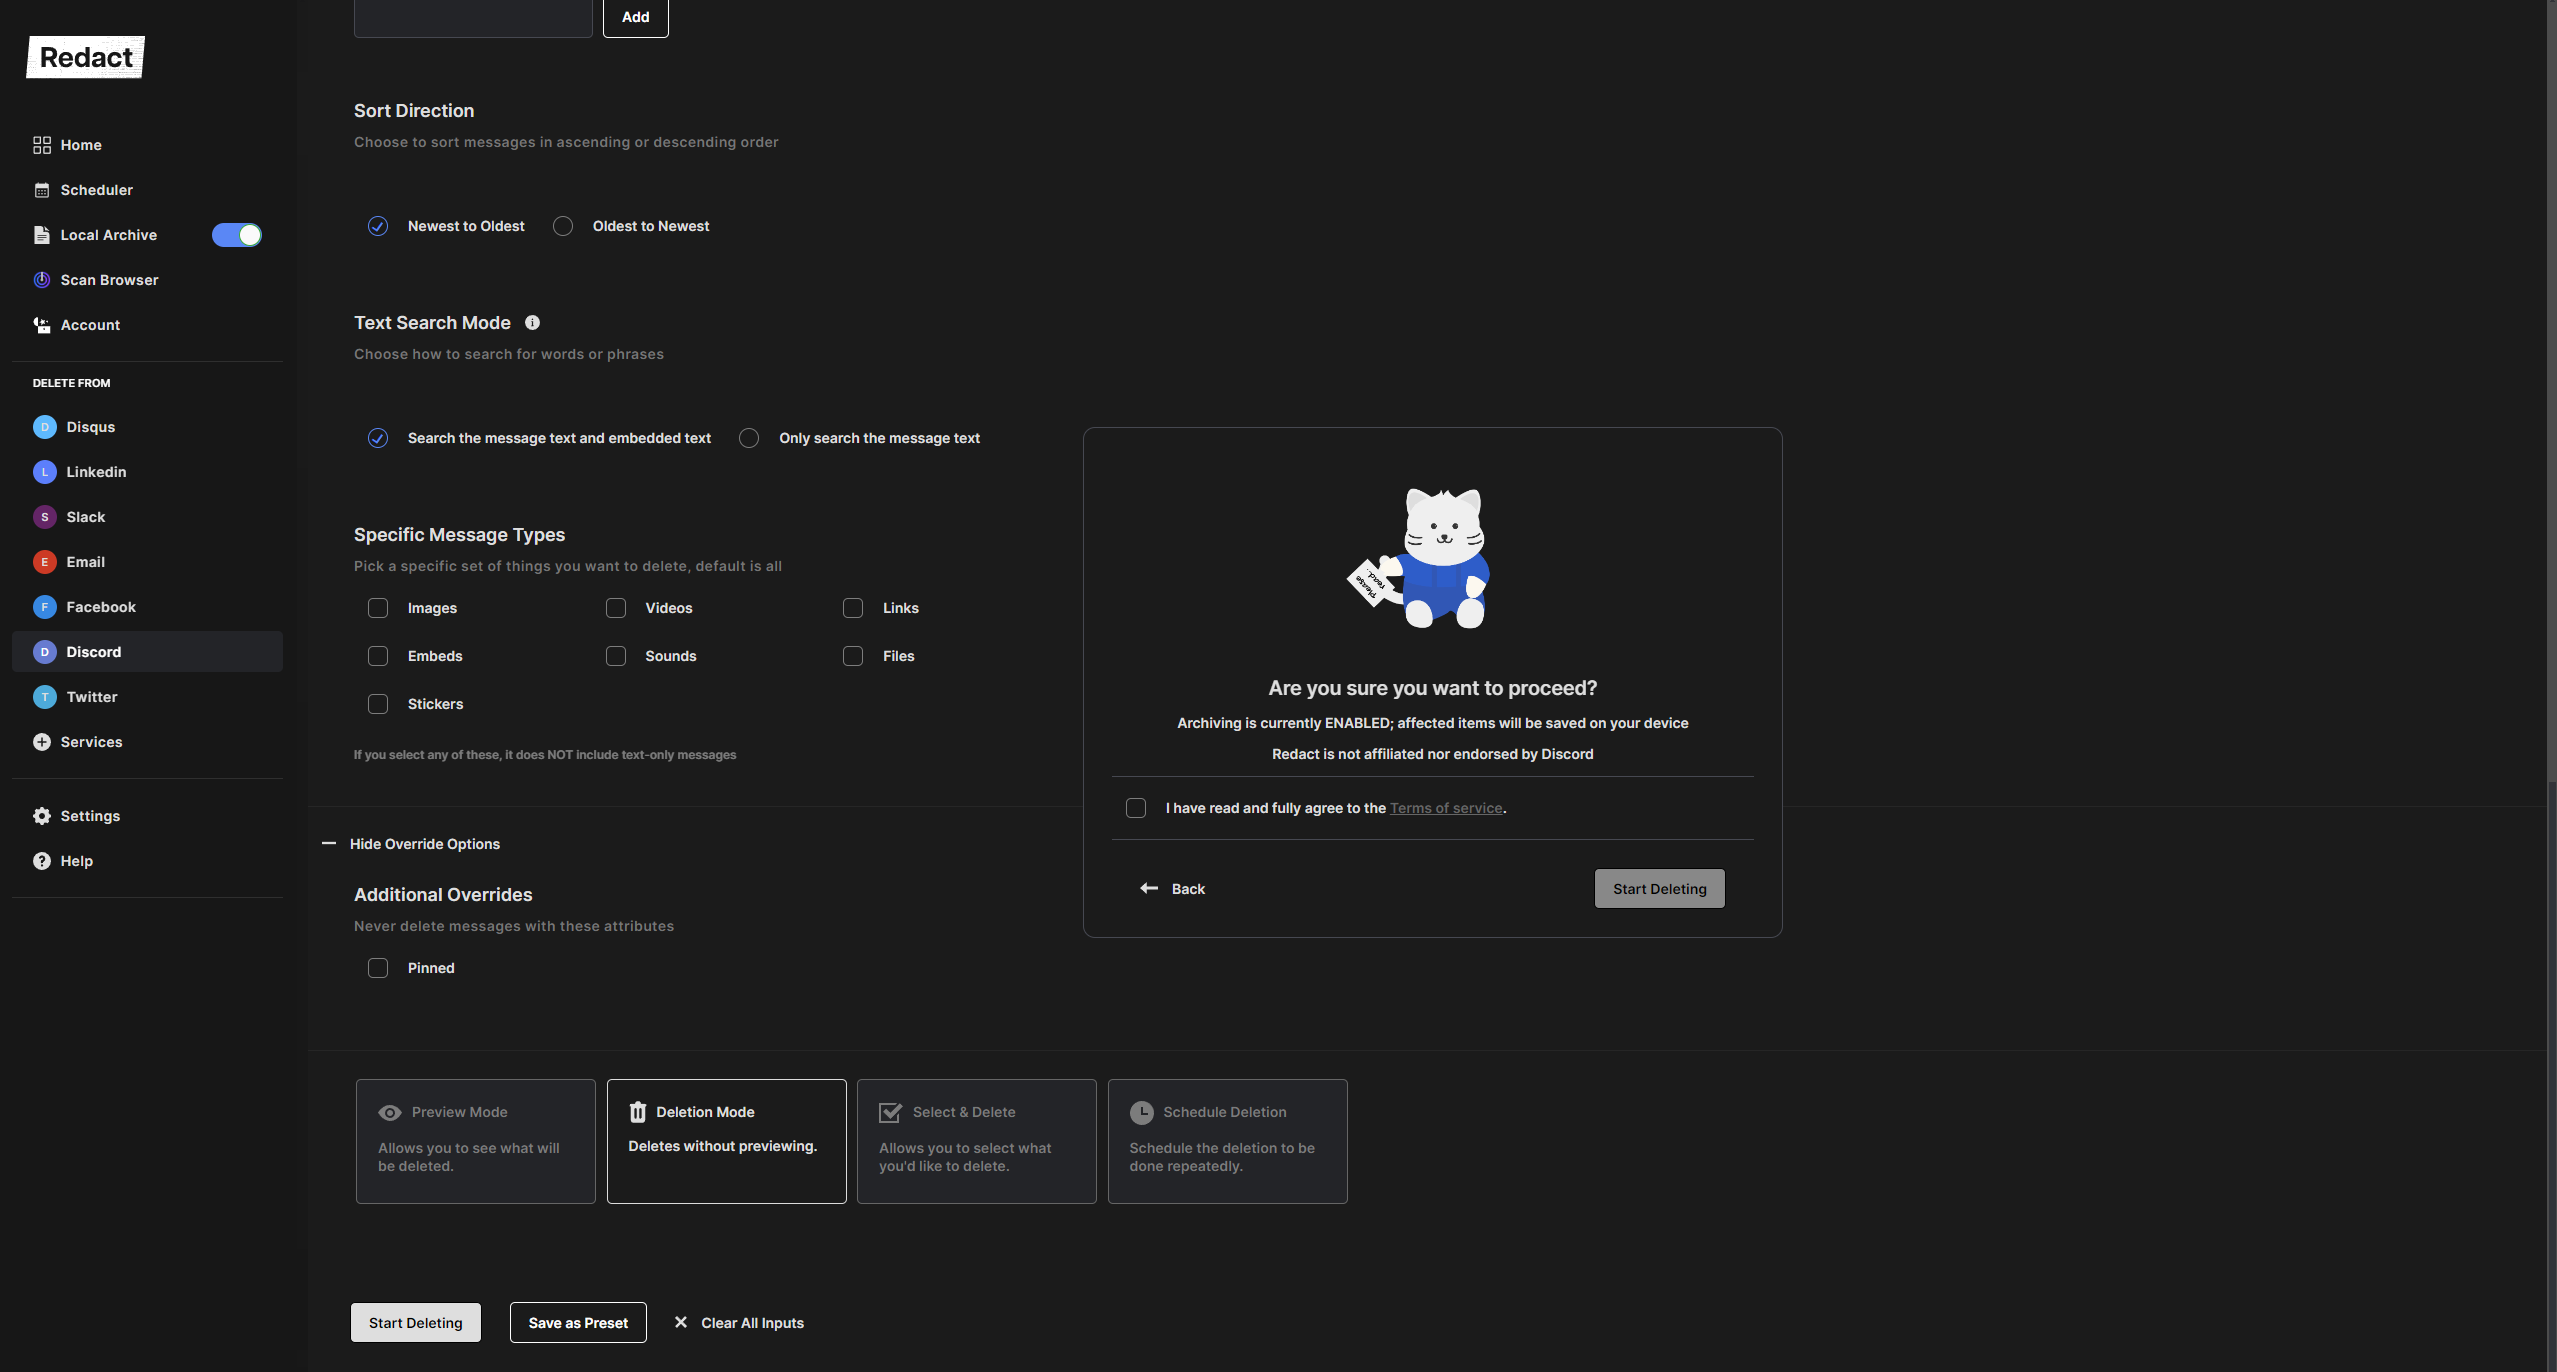The height and width of the screenshot is (1372, 2557).
Task: Click the Settings gear icon
Action: [42, 816]
